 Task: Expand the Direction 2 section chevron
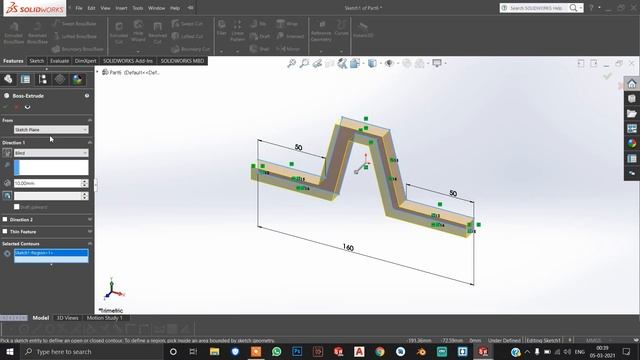pos(90,220)
